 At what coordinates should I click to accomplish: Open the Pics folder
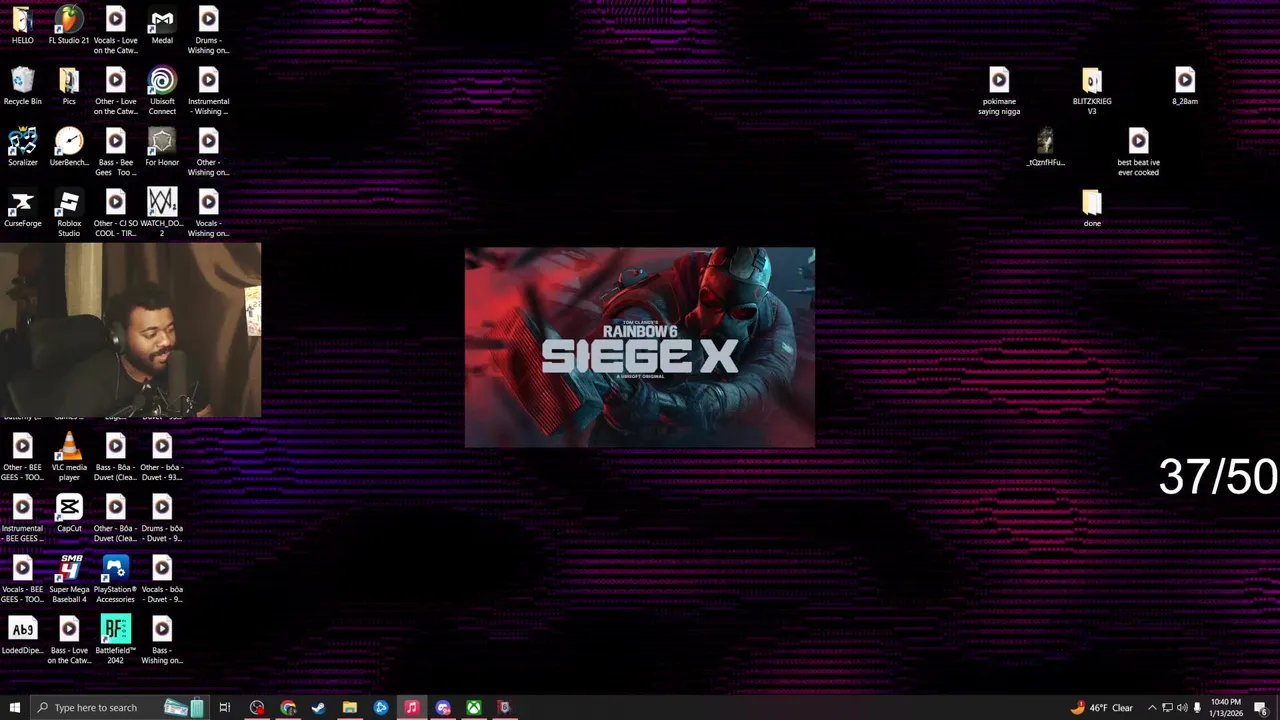pos(69,87)
